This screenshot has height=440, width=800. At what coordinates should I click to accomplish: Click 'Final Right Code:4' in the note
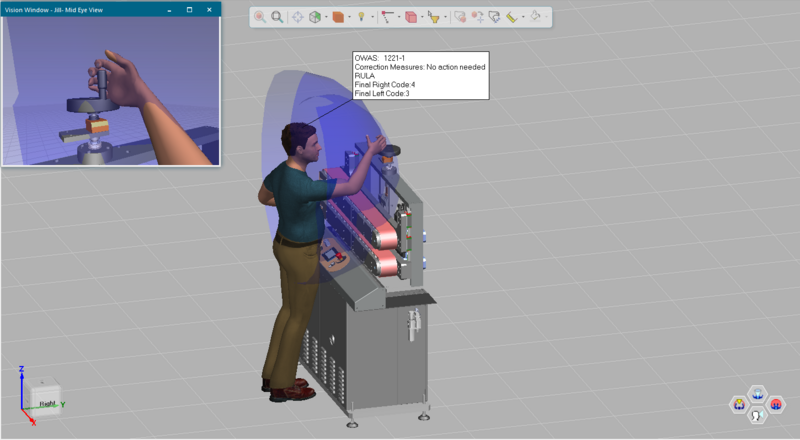(x=385, y=84)
